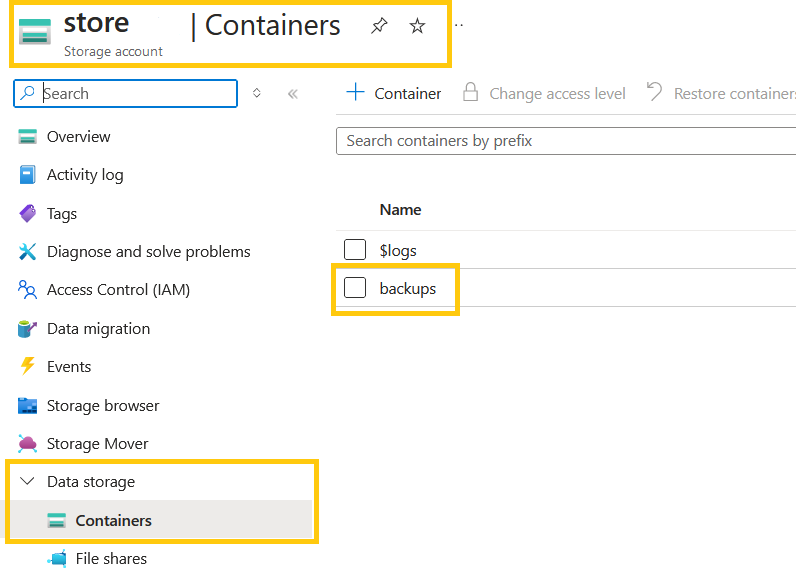Viewport: 796px width, 571px height.
Task: Mark the storage account as favorite with star
Action: pos(417,25)
